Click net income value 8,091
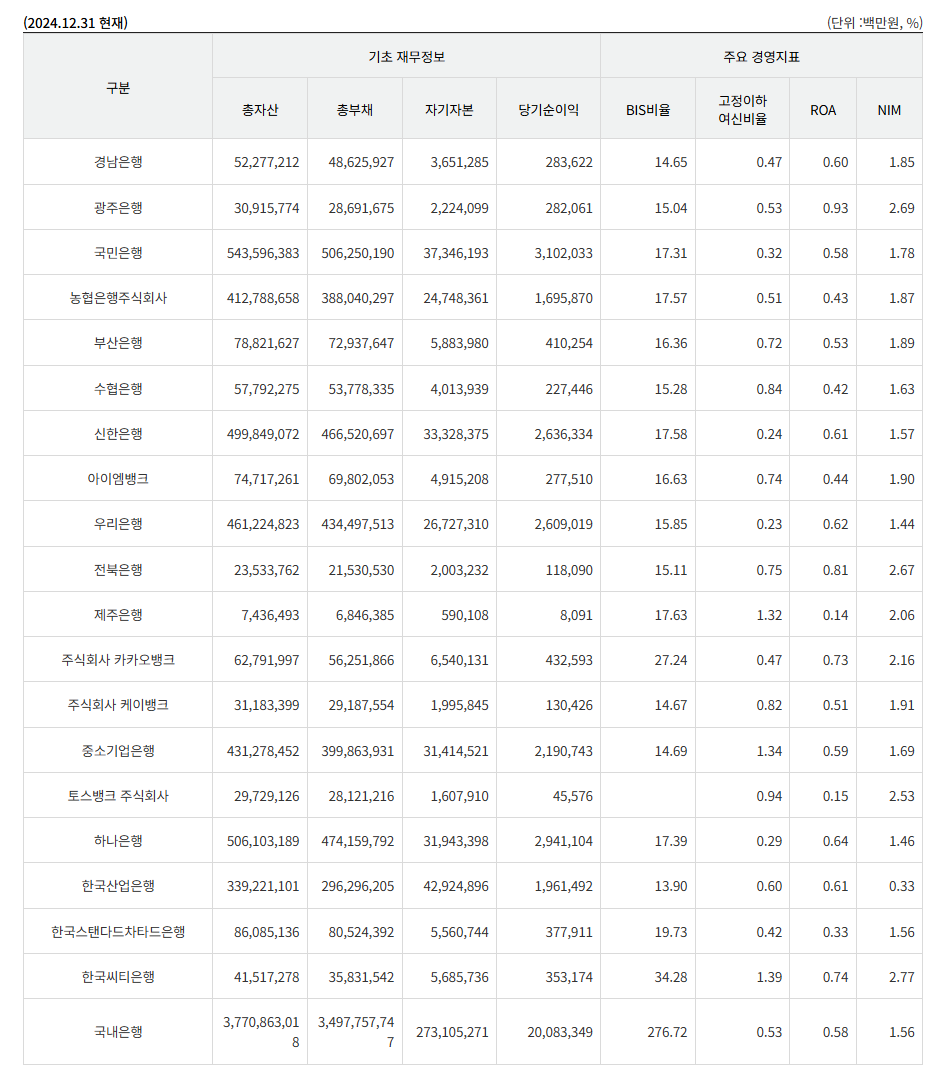Viewport: 945px width, 1083px height. pyautogui.click(x=576, y=615)
